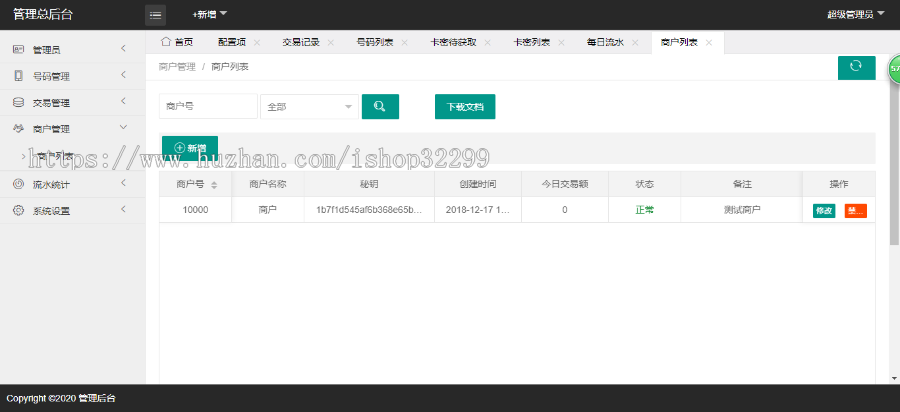900x412 pixels.
Task: Click the green floating circle badge
Action: click(x=894, y=69)
